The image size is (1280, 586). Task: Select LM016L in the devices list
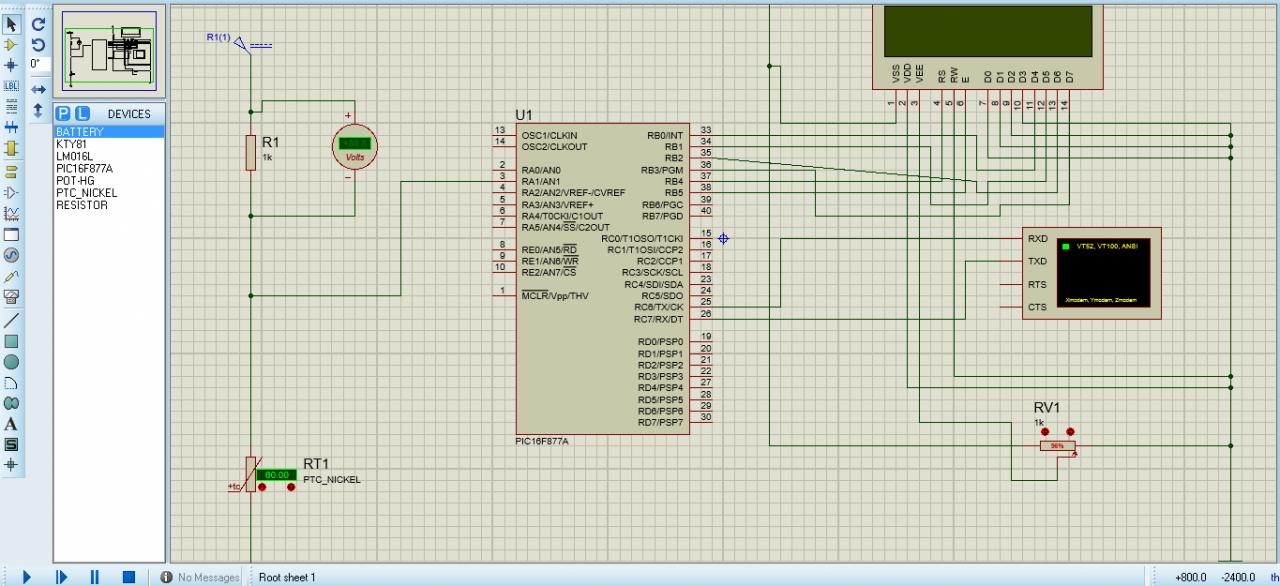tap(75, 156)
